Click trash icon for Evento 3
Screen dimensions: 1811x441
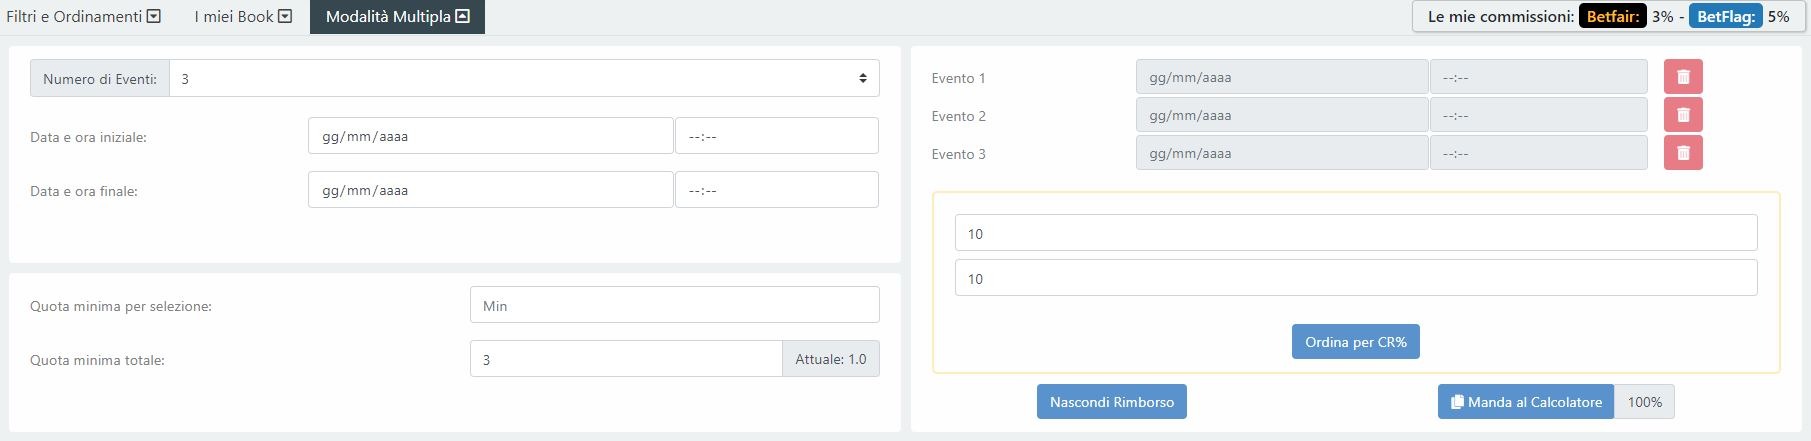pos(1683,153)
